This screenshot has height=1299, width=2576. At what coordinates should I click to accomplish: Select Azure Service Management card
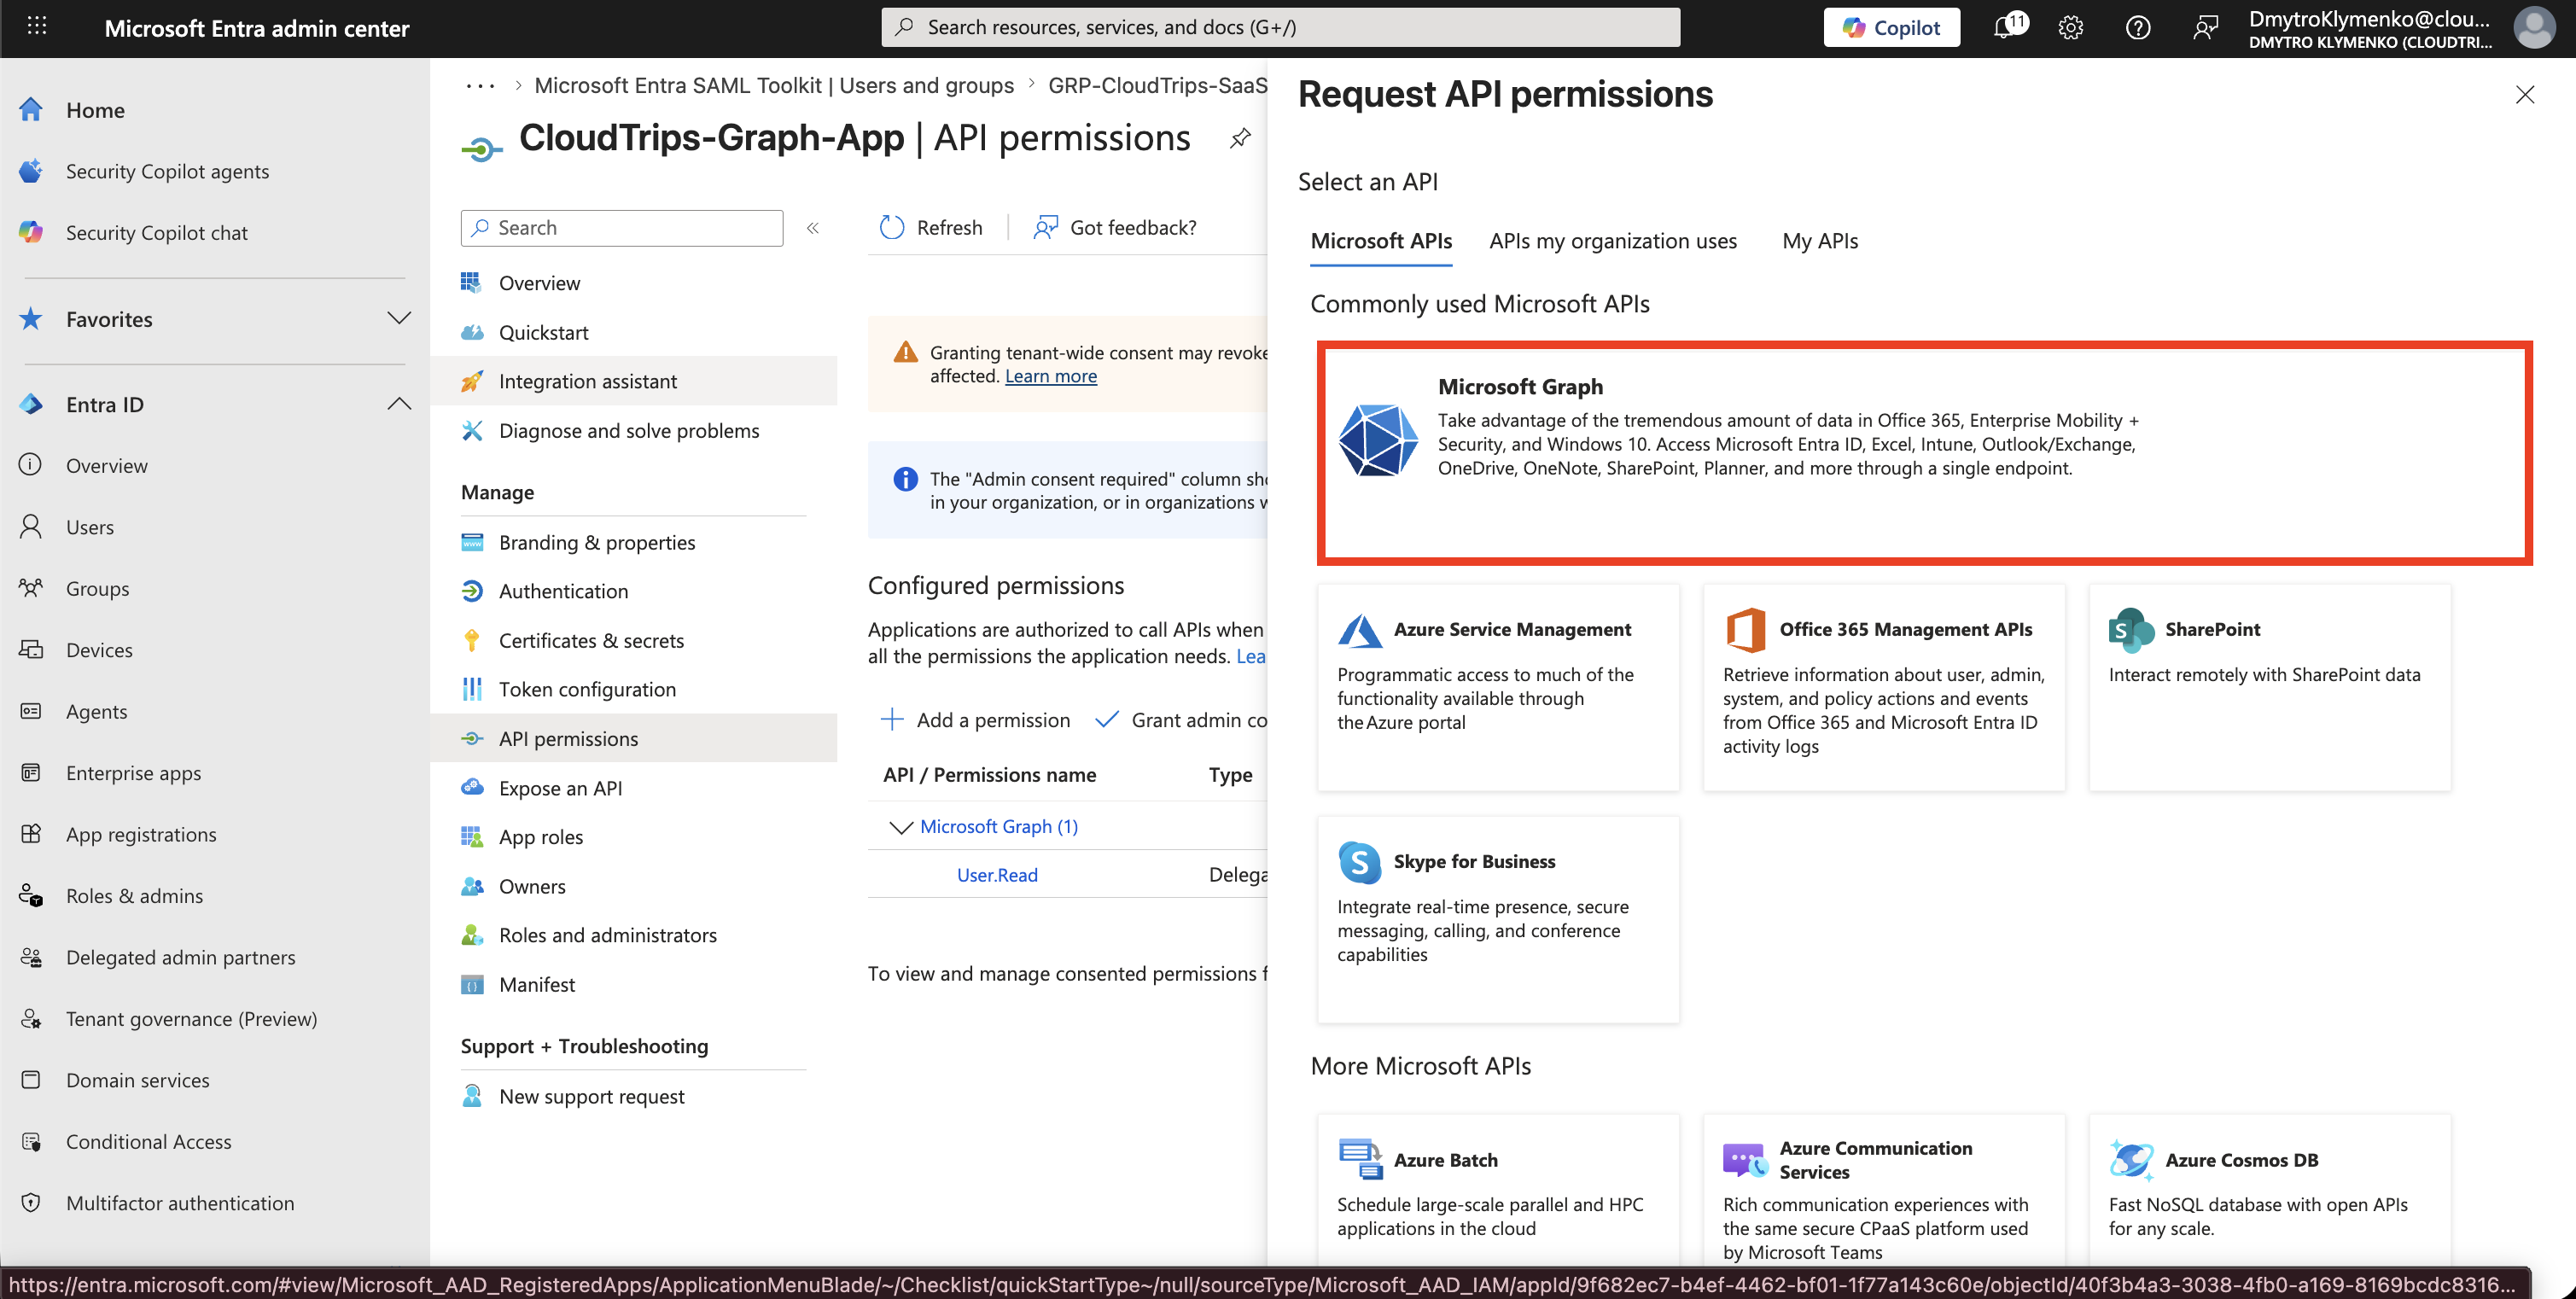(x=1498, y=687)
